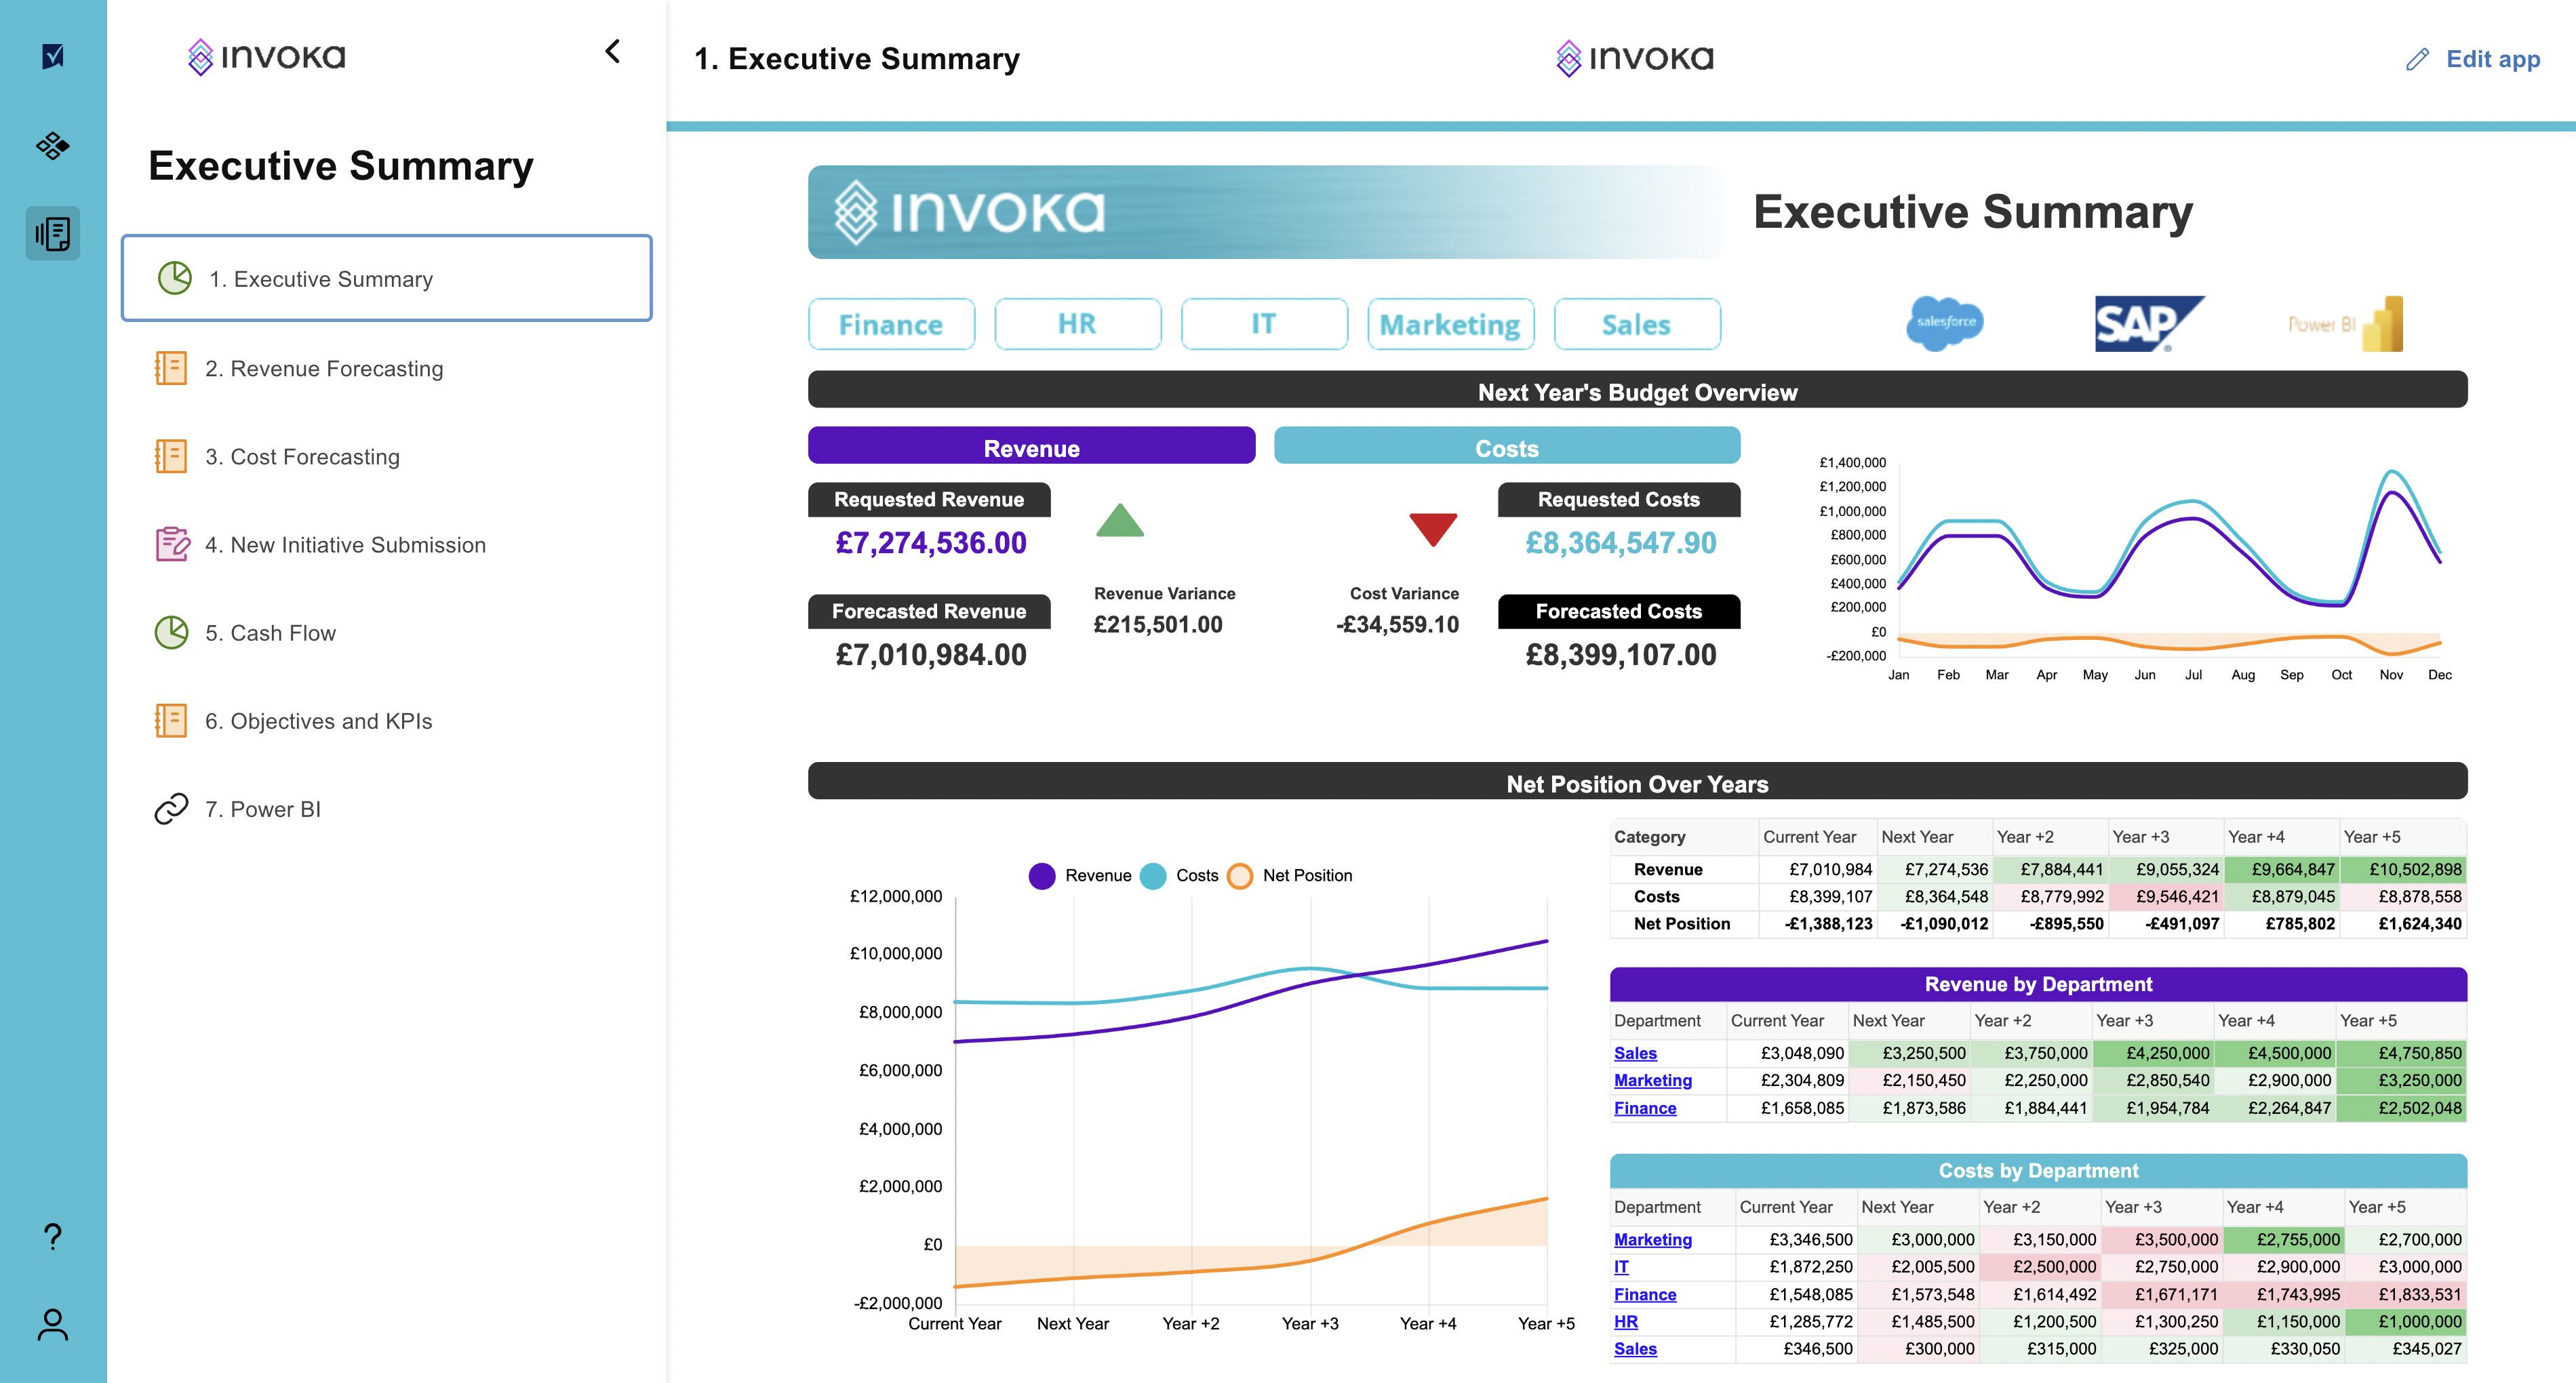Open 6. Objectives and KPIs page
The height and width of the screenshot is (1383, 2576).
(386, 720)
